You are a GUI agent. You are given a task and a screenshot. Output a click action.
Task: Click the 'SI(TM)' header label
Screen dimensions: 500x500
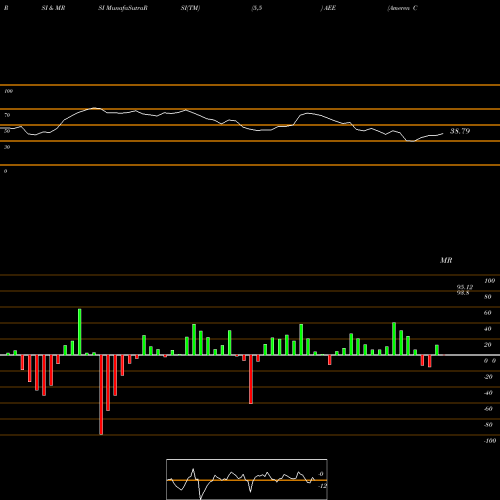pyautogui.click(x=190, y=8)
